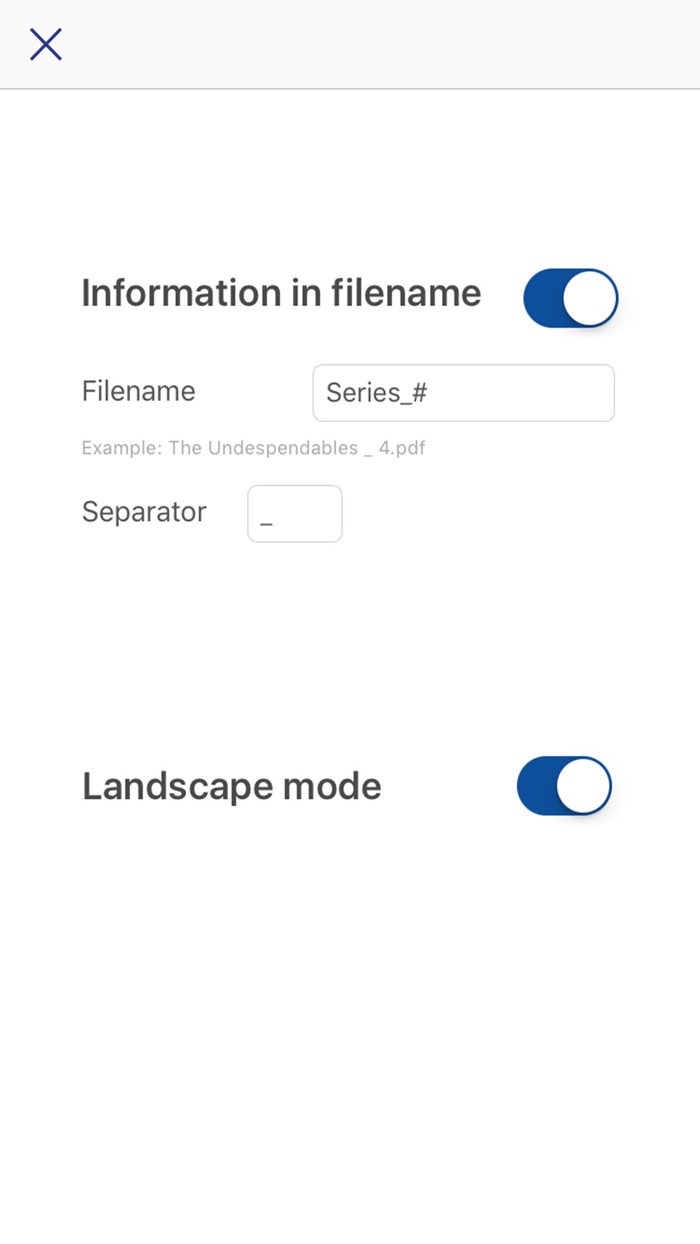Image resolution: width=700 pixels, height=1244 pixels.
Task: Tap the white knob of Information in filename switch
Action: (x=590, y=298)
